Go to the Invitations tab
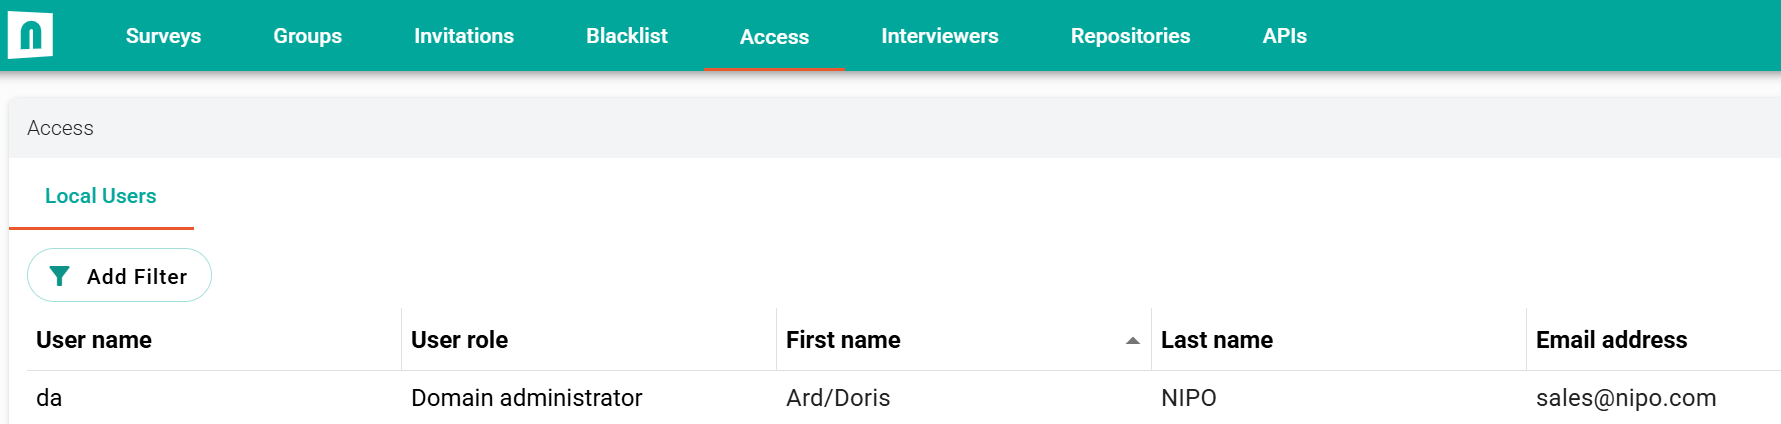The height and width of the screenshot is (424, 1781). (x=464, y=36)
